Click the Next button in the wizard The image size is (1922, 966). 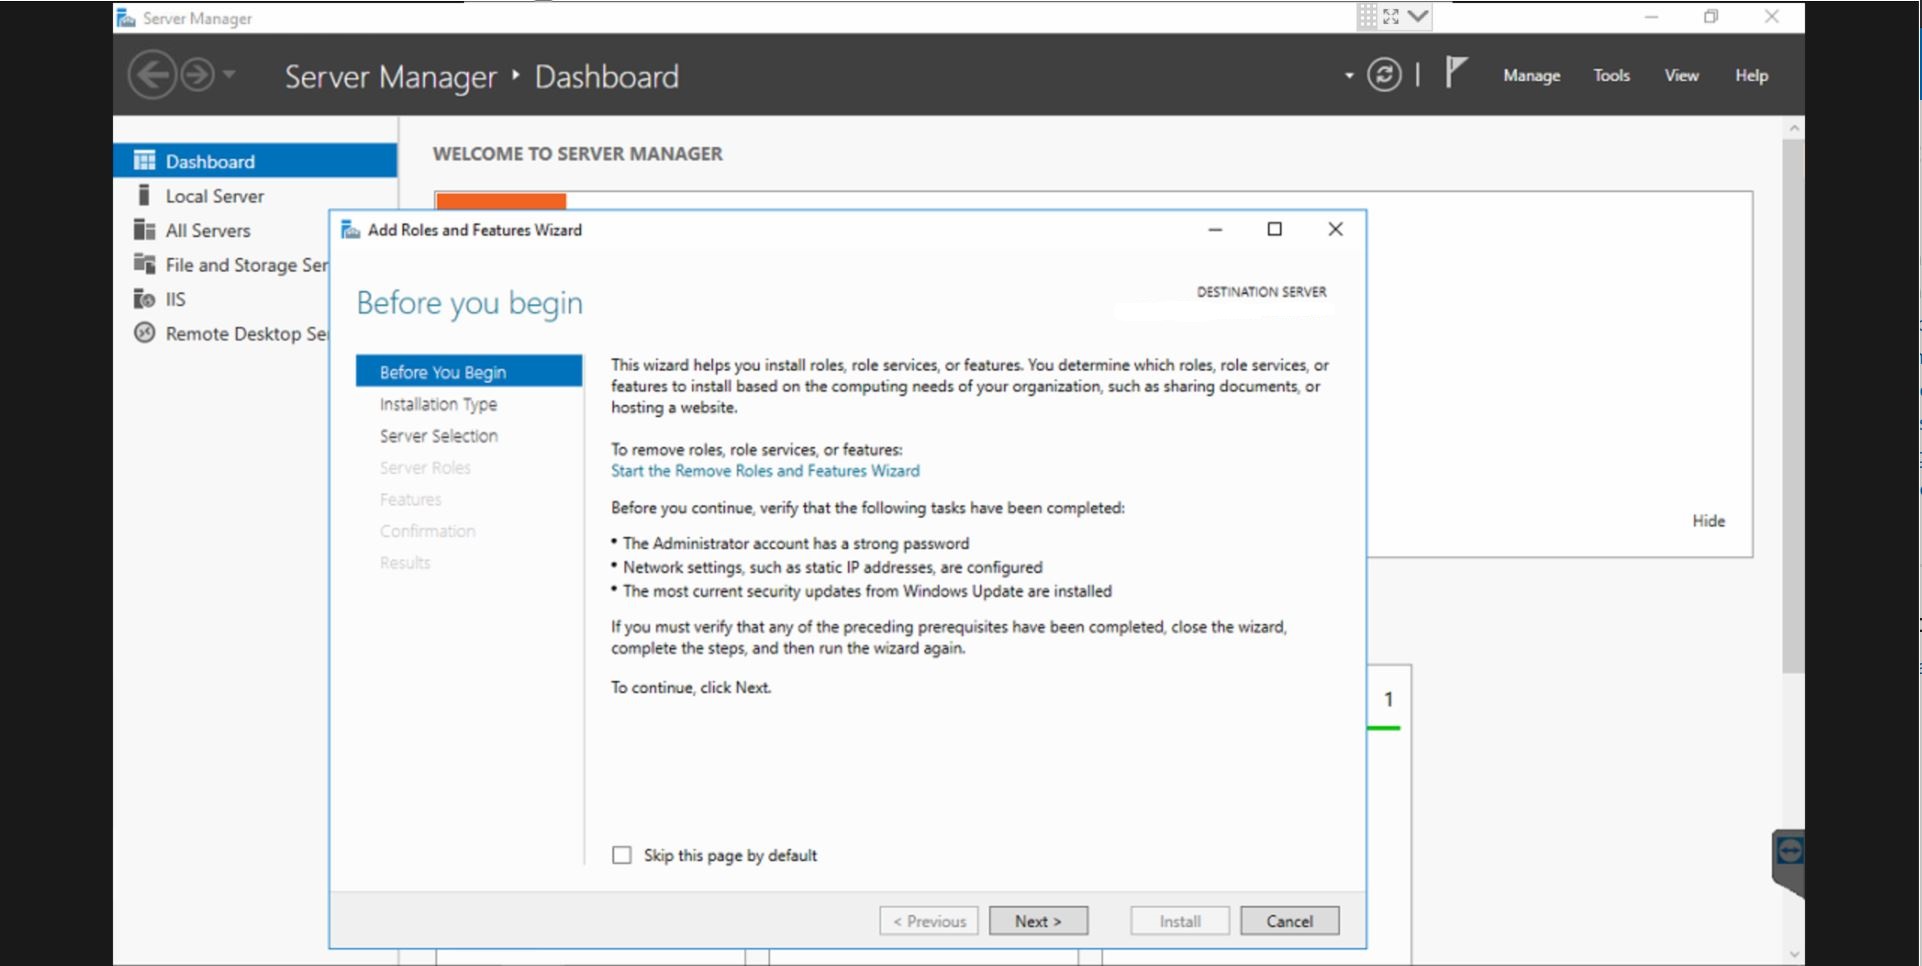(x=1038, y=921)
